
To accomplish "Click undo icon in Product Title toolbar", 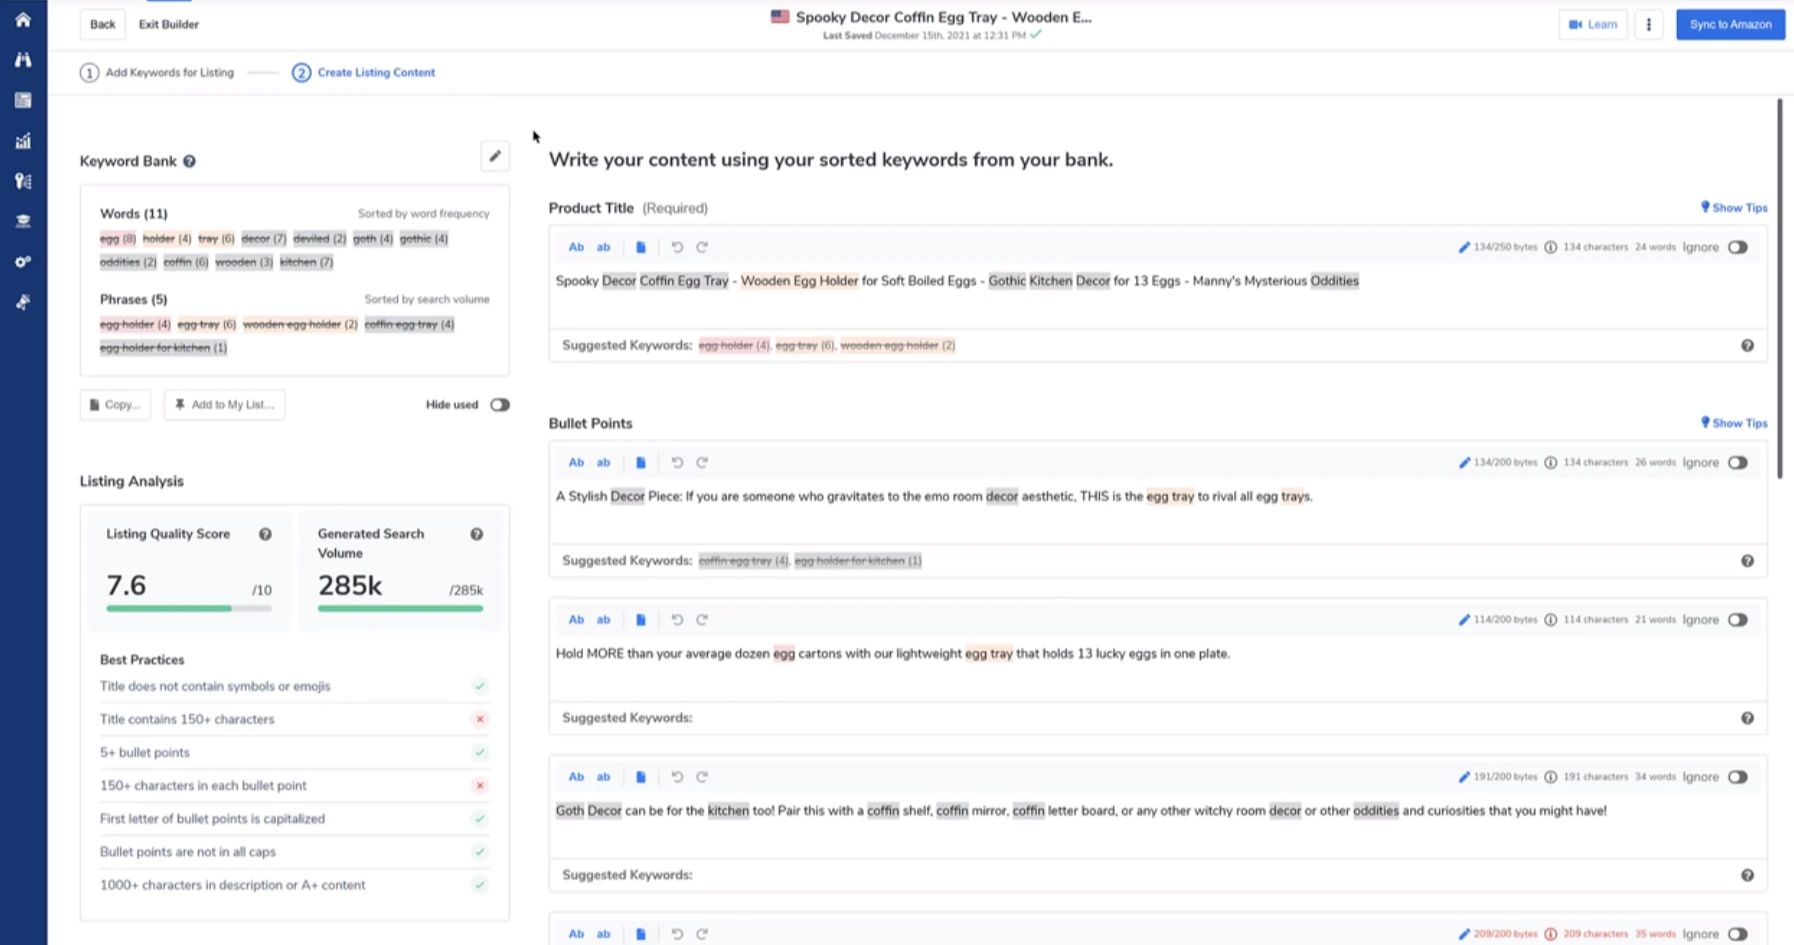I will (677, 247).
